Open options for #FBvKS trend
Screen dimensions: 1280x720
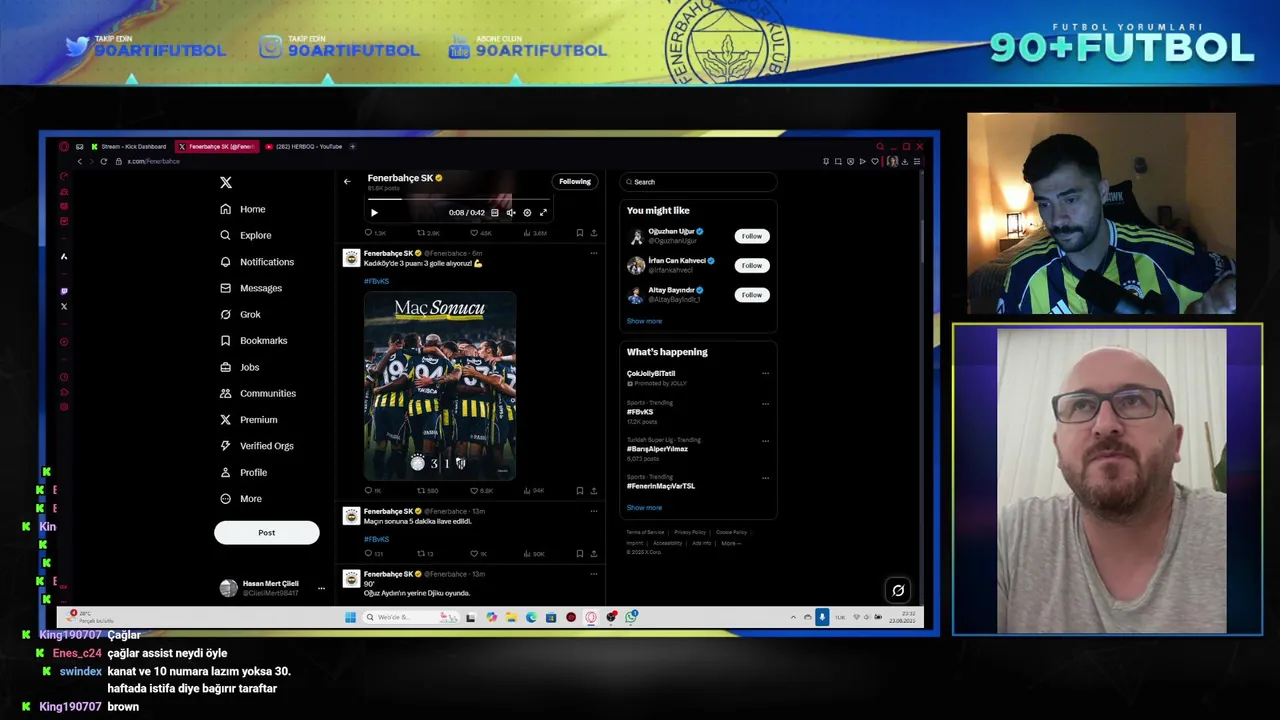765,404
